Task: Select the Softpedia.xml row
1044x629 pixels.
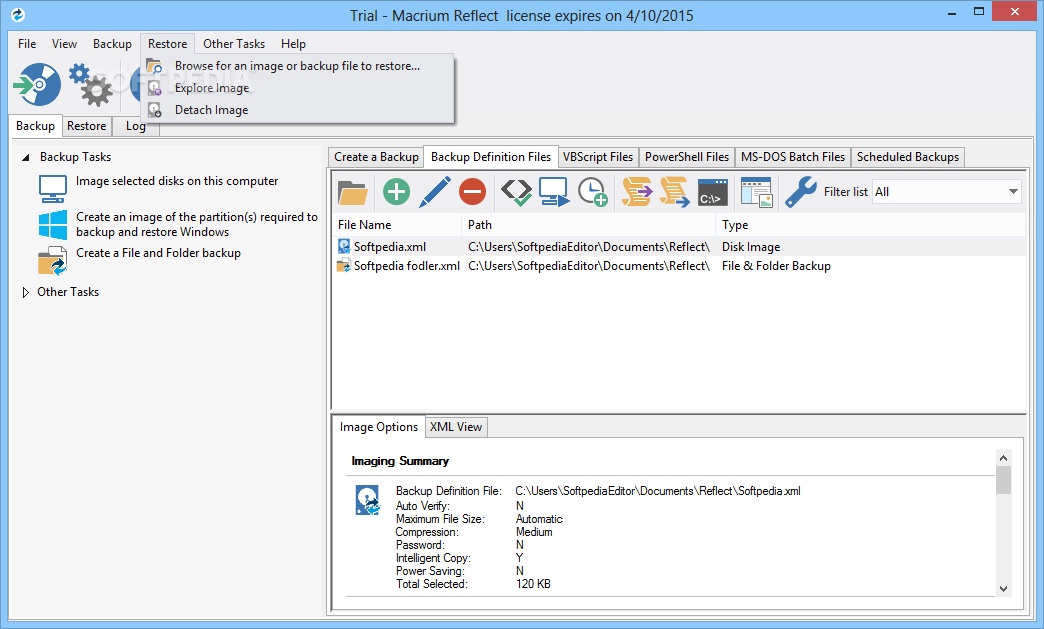Action: tap(679, 247)
